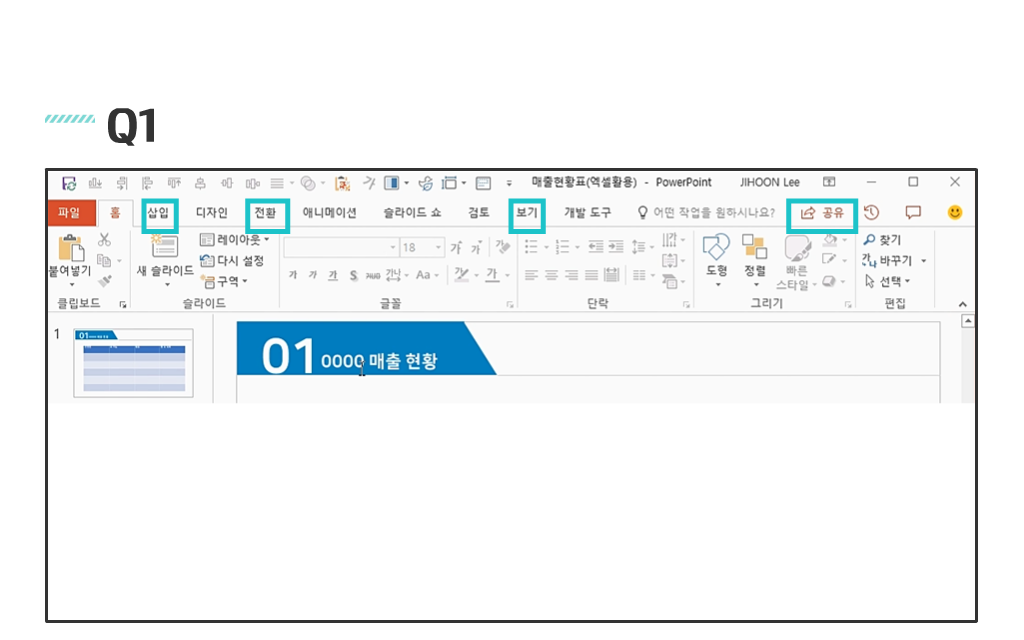Click the Paste clipboard icon
This screenshot has height=640, width=1024.
pyautogui.click(x=71, y=248)
